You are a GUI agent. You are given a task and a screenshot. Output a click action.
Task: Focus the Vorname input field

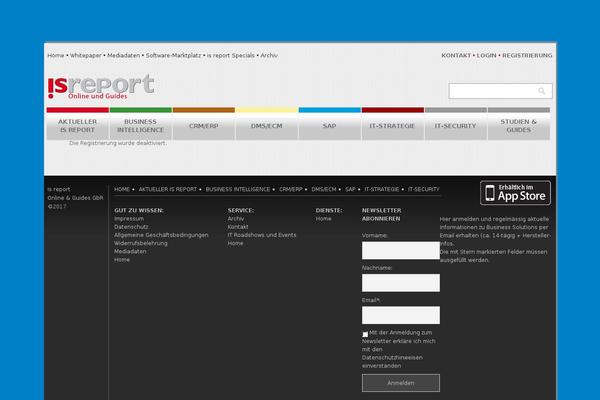point(401,250)
